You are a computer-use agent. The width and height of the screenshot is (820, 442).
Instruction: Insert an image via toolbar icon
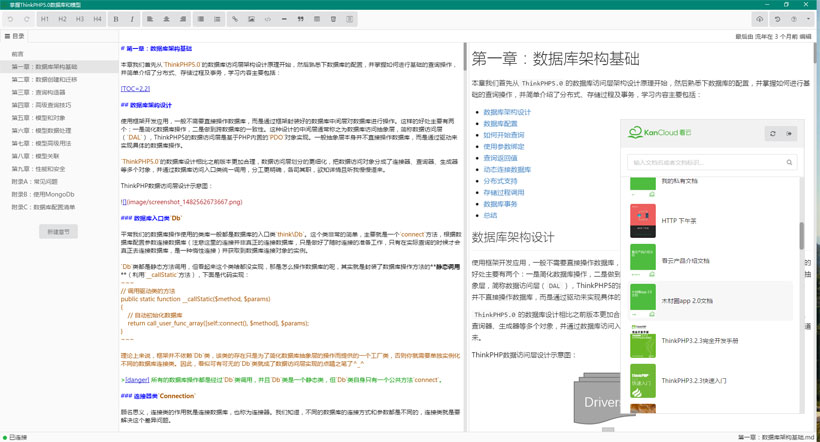(x=251, y=19)
